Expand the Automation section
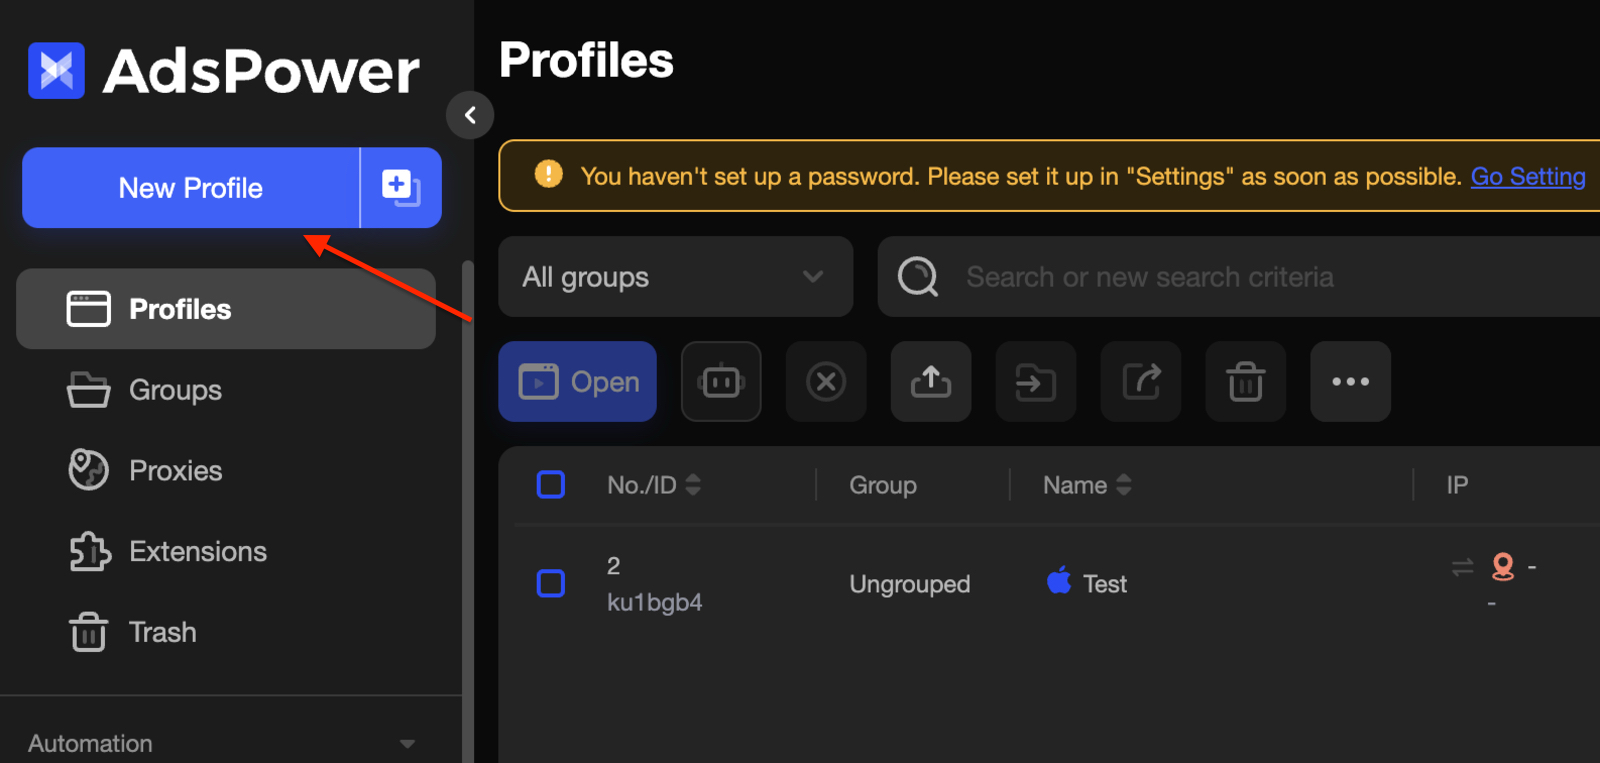 click(407, 743)
